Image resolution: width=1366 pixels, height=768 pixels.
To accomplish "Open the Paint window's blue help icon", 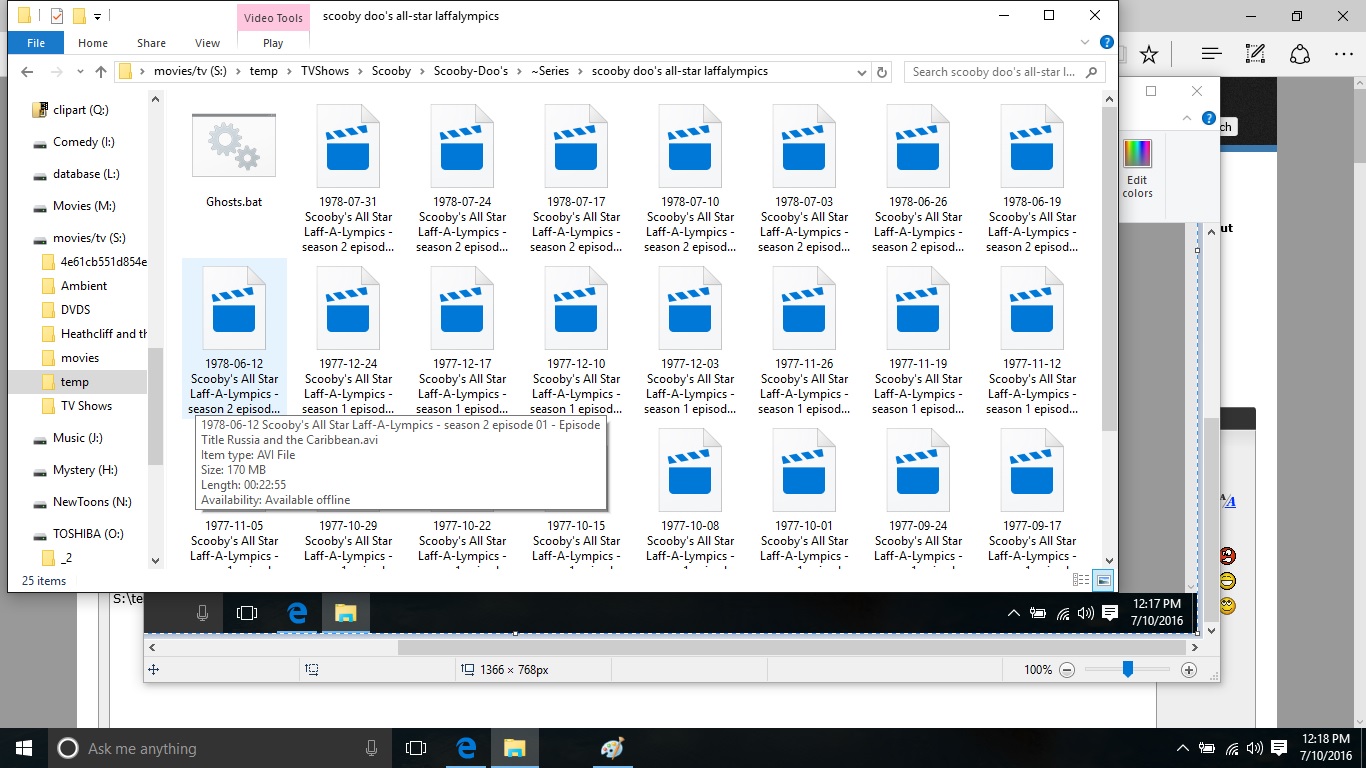I will 1208,118.
